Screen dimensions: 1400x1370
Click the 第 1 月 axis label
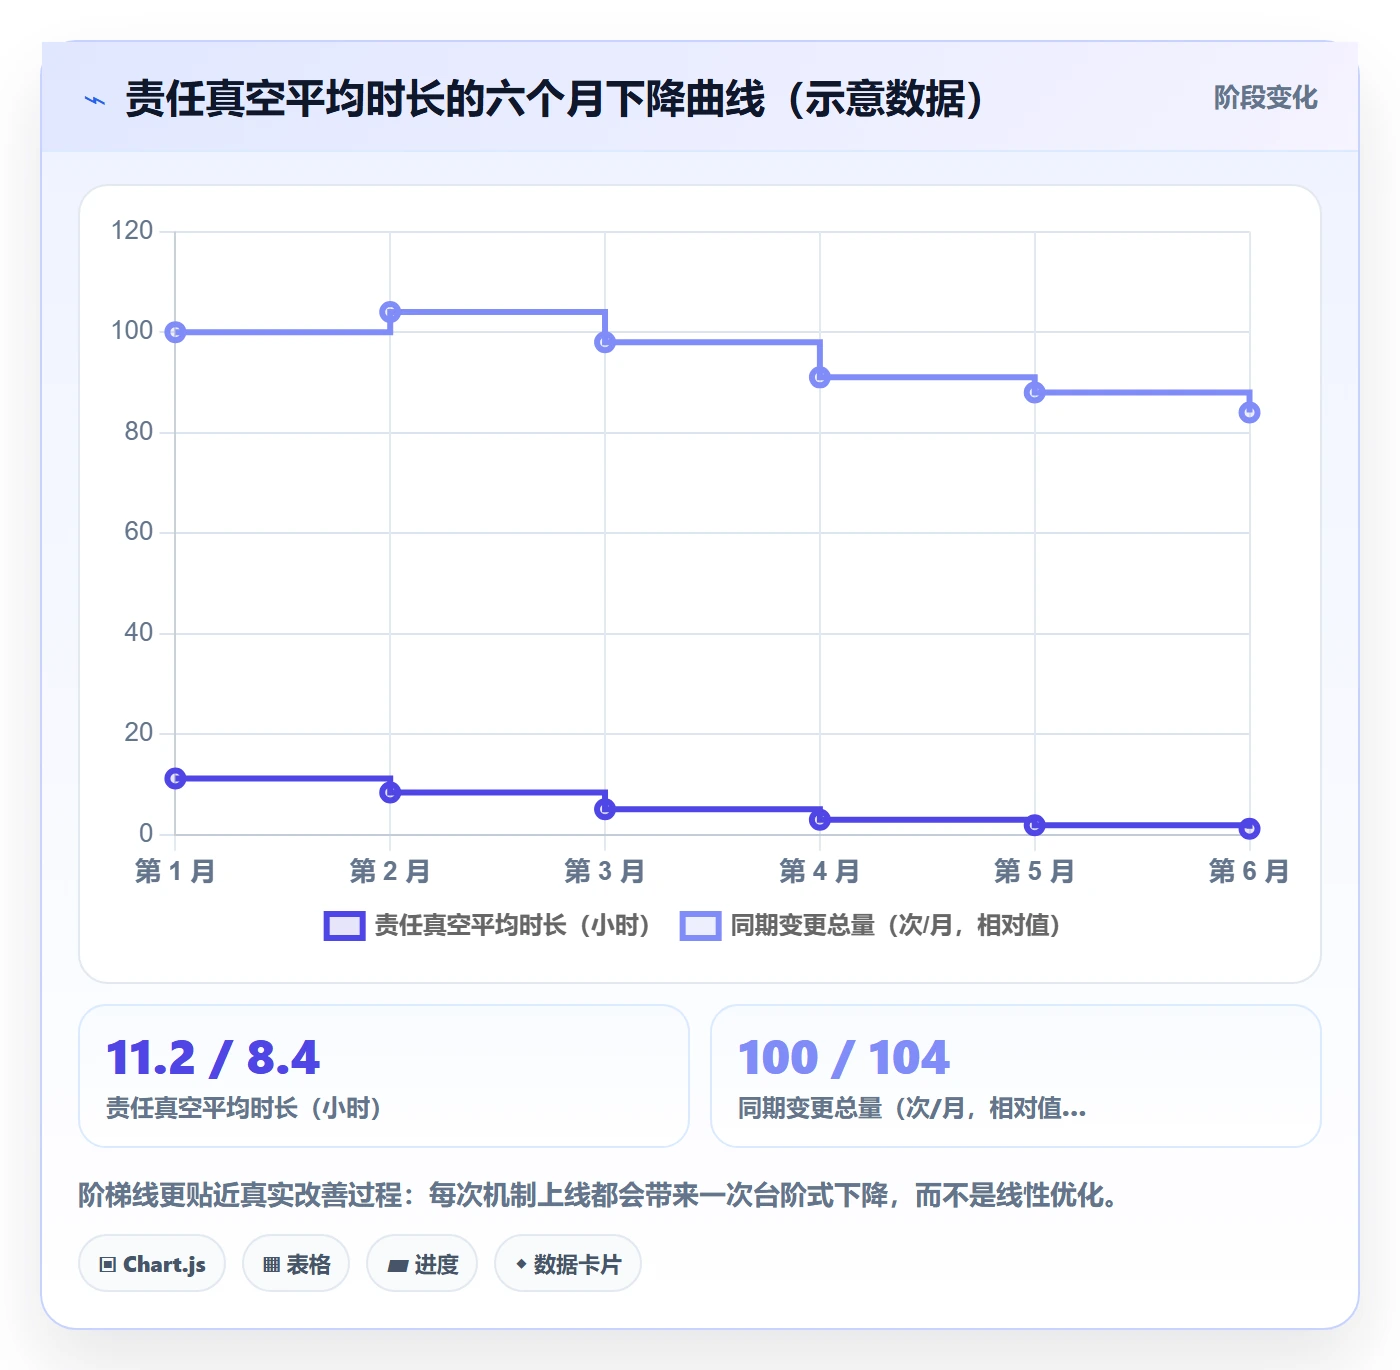(x=175, y=872)
